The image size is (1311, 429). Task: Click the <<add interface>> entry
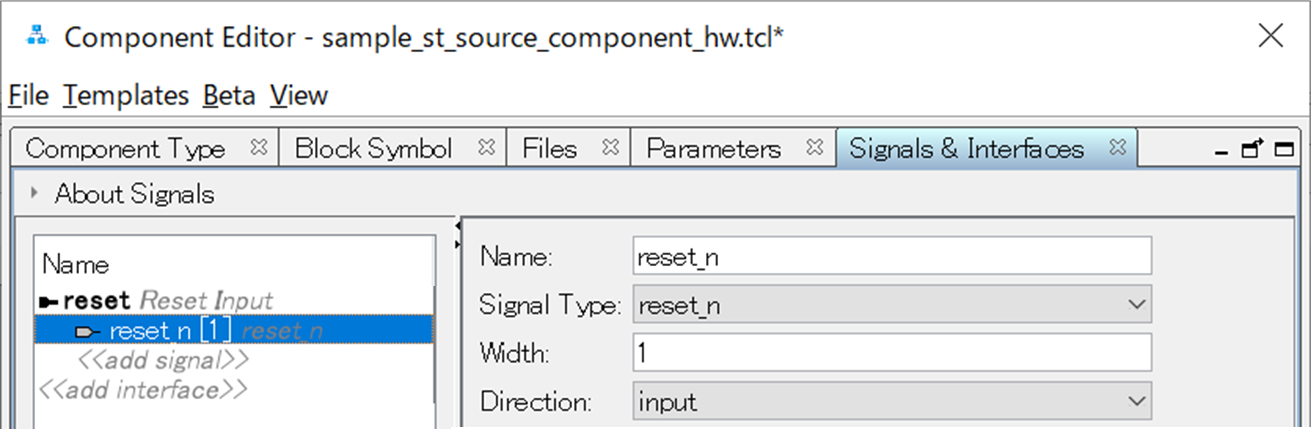click(x=143, y=388)
